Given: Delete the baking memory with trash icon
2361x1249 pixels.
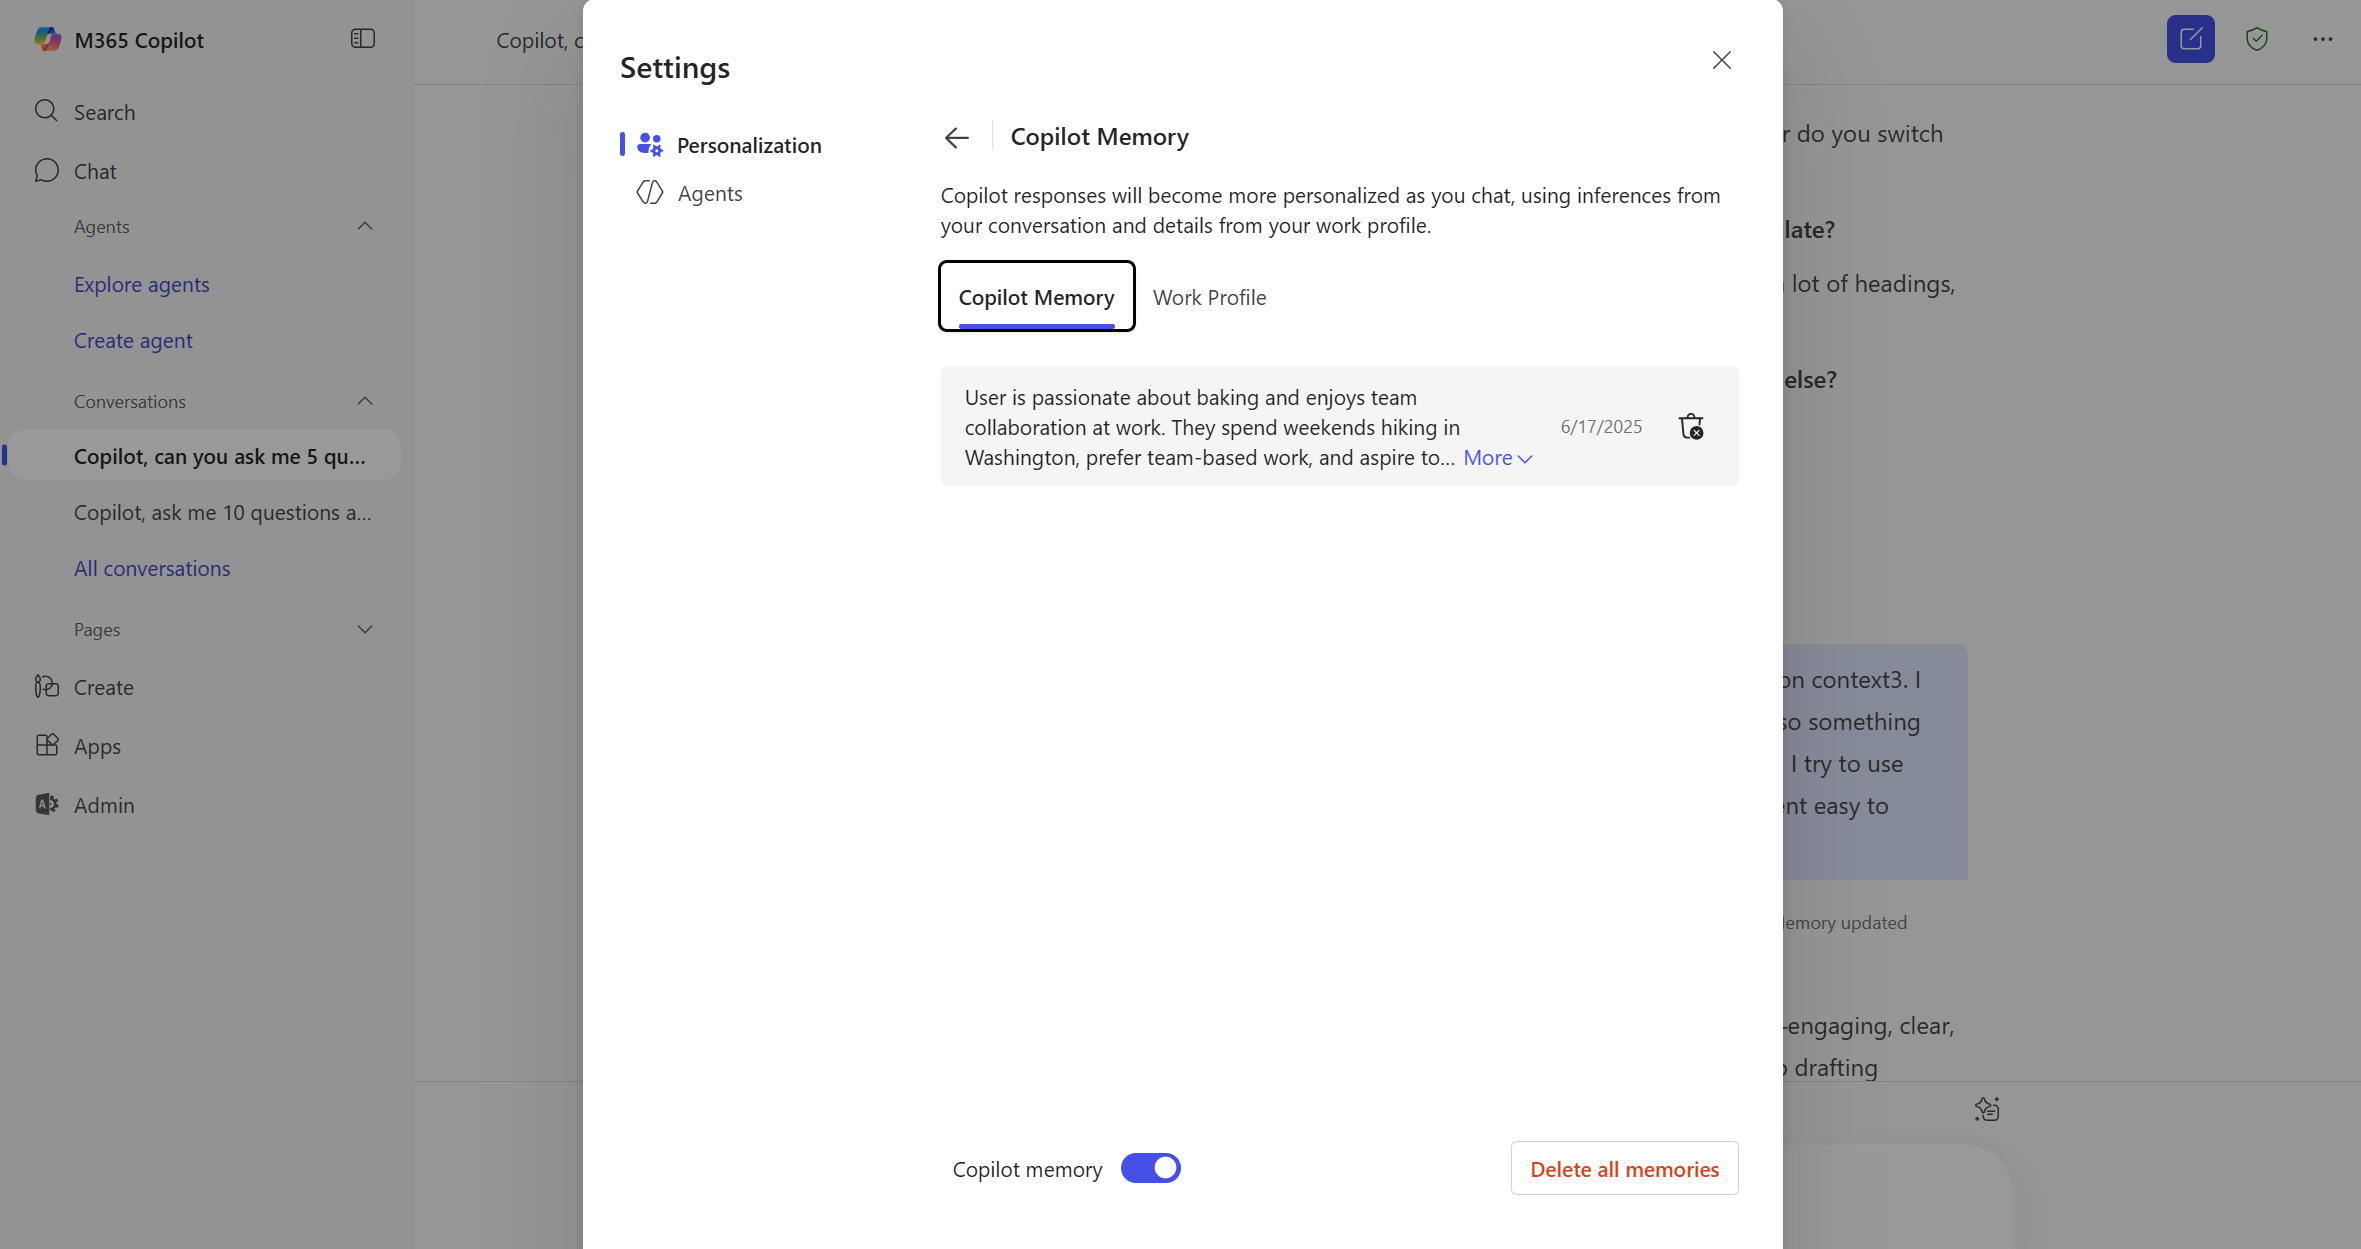Looking at the screenshot, I should 1691,427.
